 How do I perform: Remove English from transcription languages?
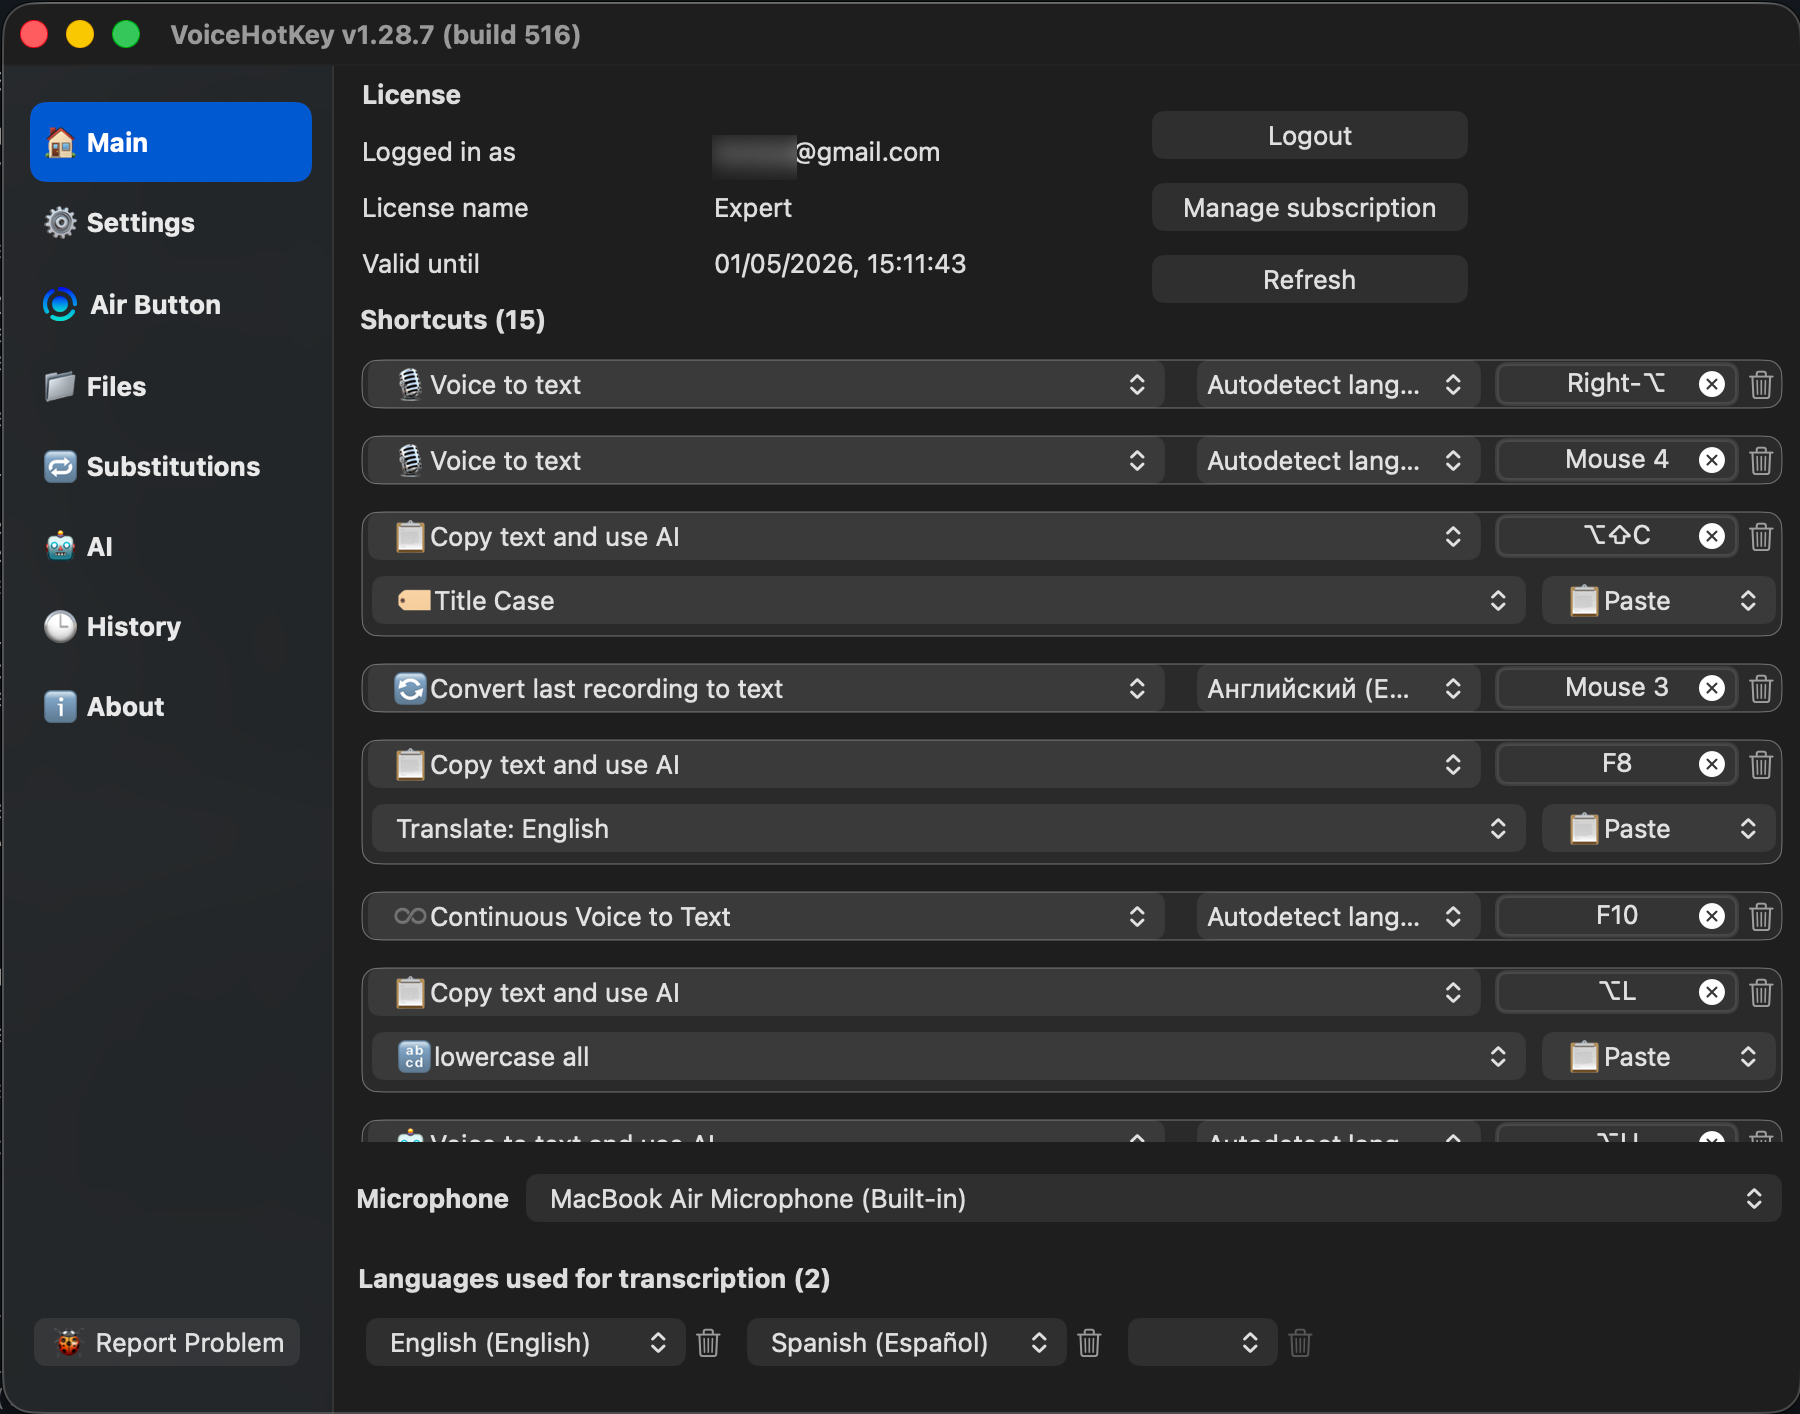click(708, 1342)
